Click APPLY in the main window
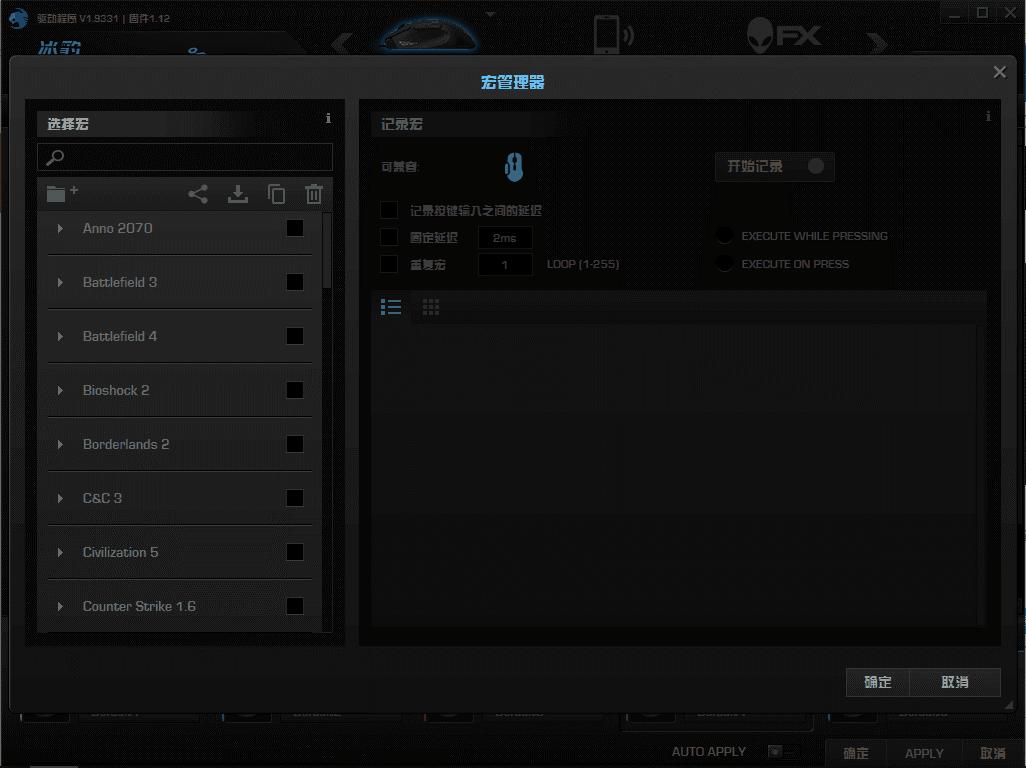Image resolution: width=1026 pixels, height=768 pixels. coord(924,754)
